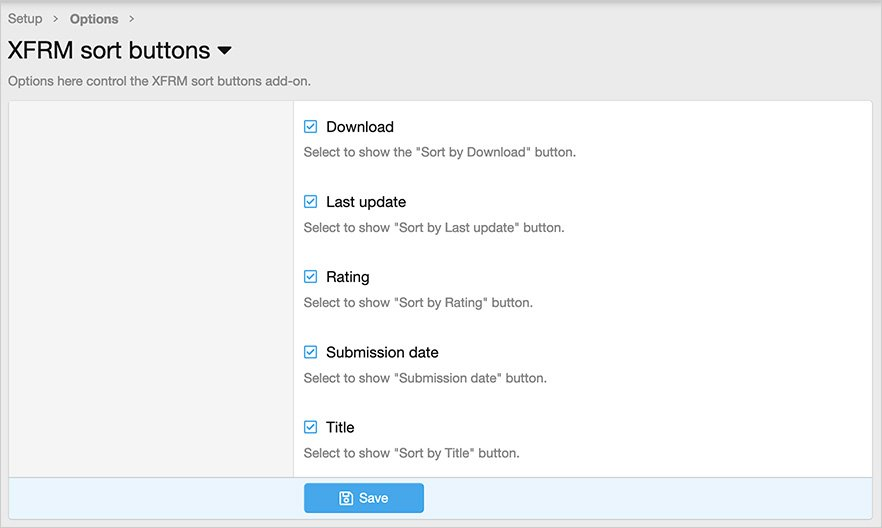Click the Last update label text
882x528 pixels.
(366, 202)
